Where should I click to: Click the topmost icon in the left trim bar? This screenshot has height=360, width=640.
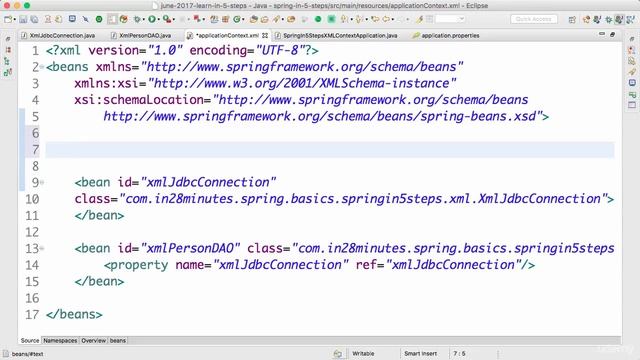[x=8, y=39]
